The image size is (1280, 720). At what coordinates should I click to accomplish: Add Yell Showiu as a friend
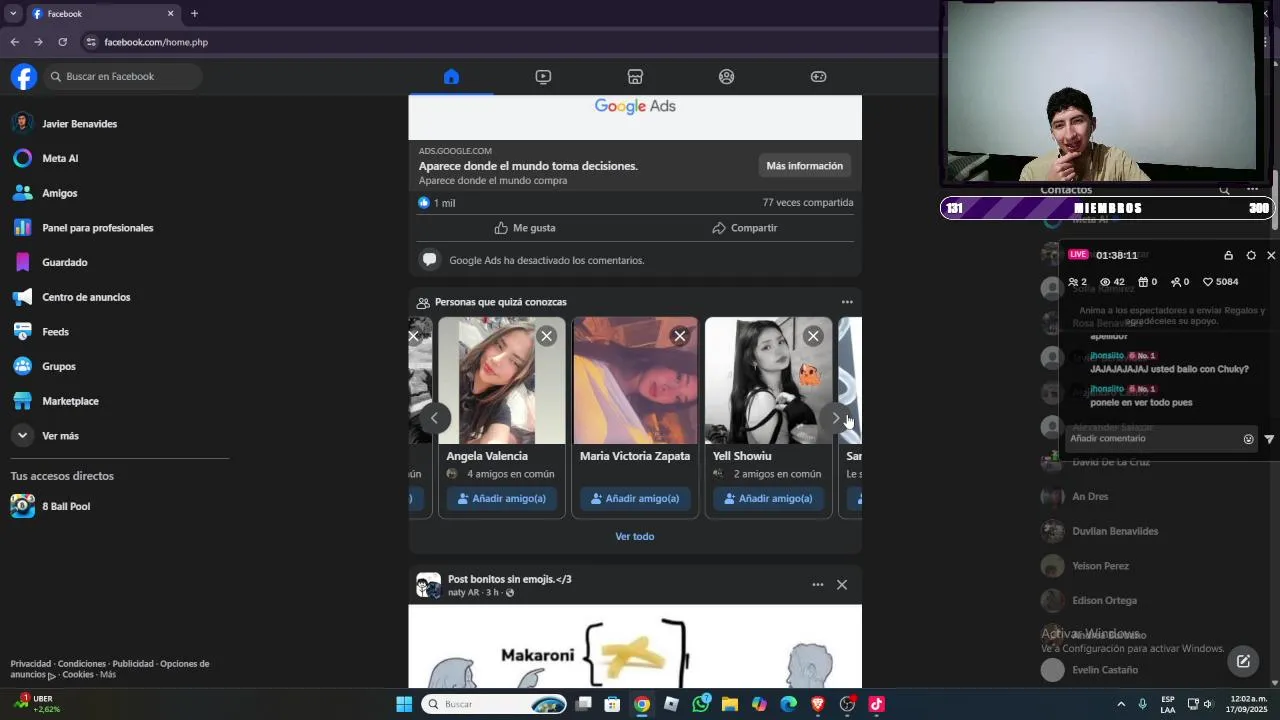(768, 498)
